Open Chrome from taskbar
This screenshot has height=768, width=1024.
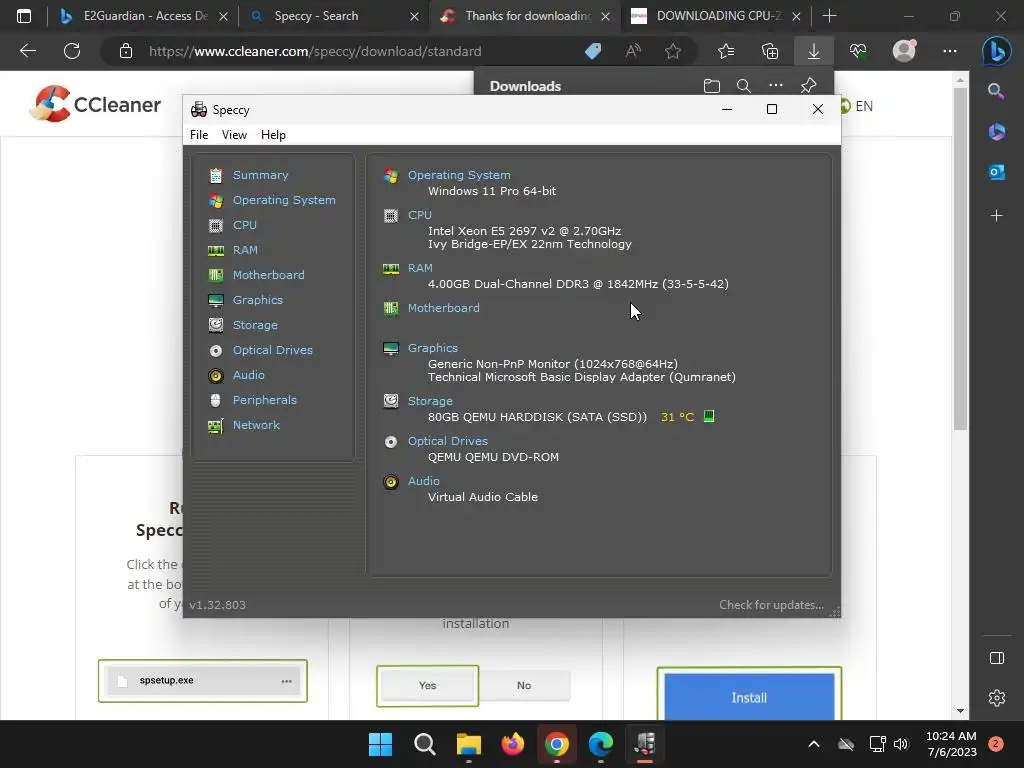556,744
